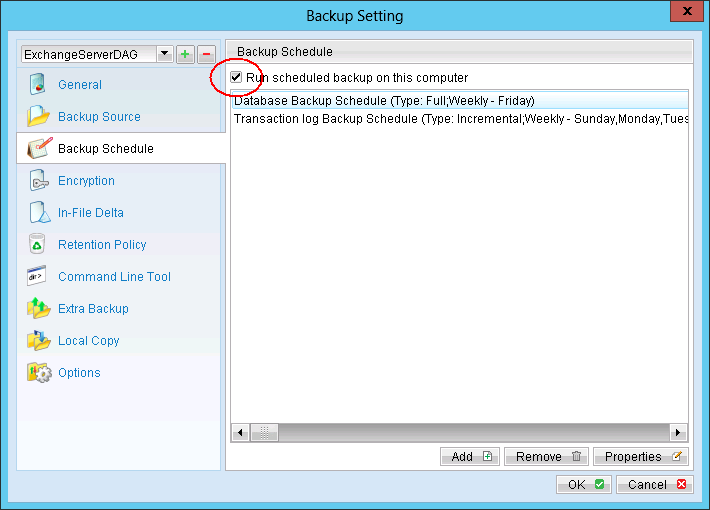Confirm settings with the OK button
710x510 pixels.
tap(582, 485)
